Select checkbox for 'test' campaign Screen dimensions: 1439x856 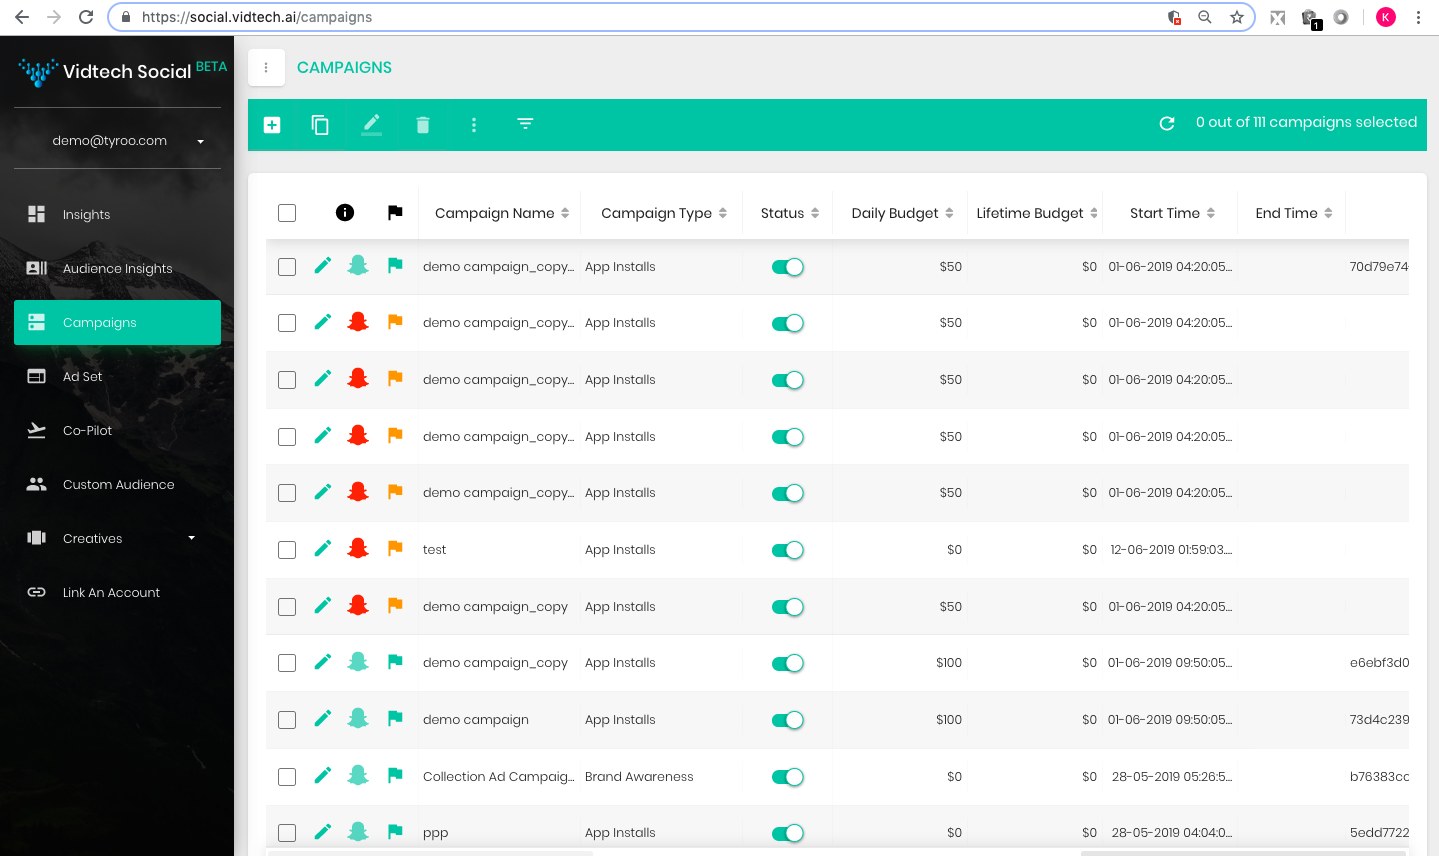pyautogui.click(x=287, y=550)
